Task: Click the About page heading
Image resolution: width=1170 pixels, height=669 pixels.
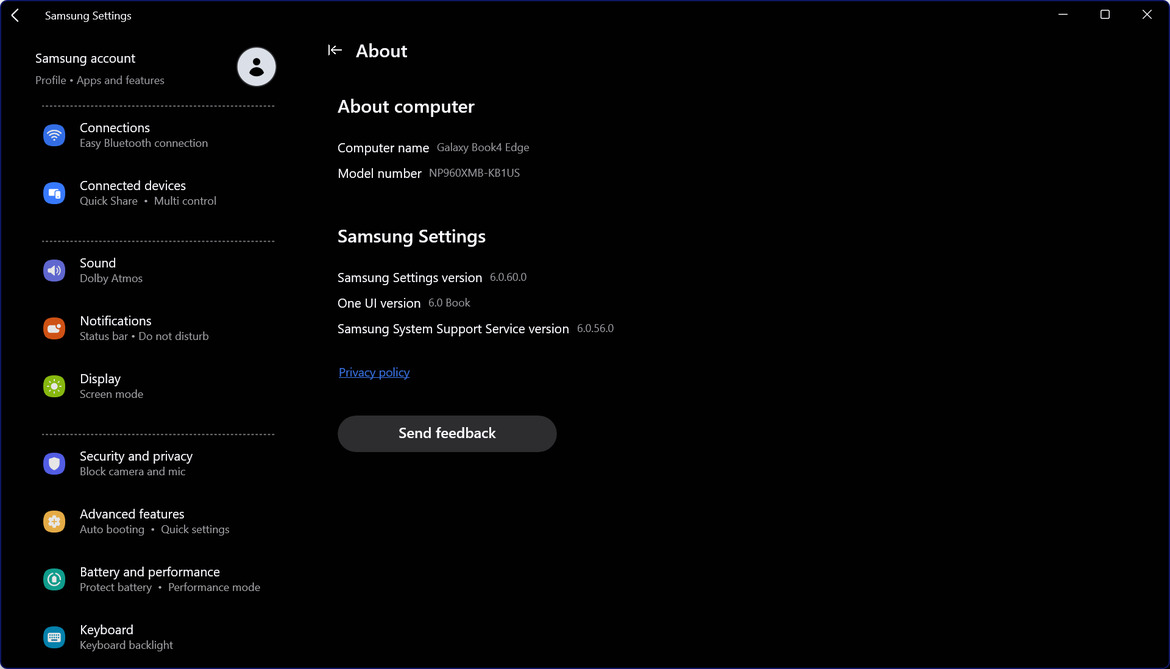Action: tap(381, 51)
